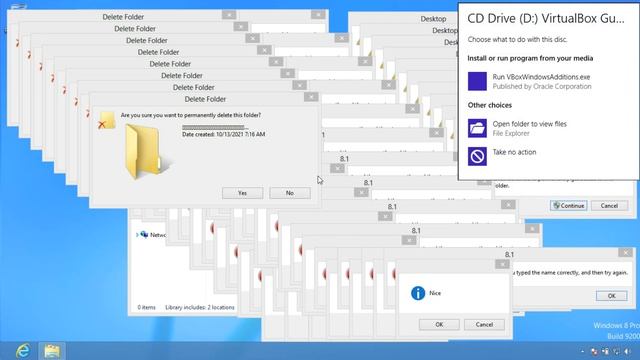This screenshot has height=360, width=640.
Task: Click the 'Choose what to do with this disc.' text
Action: (517, 40)
